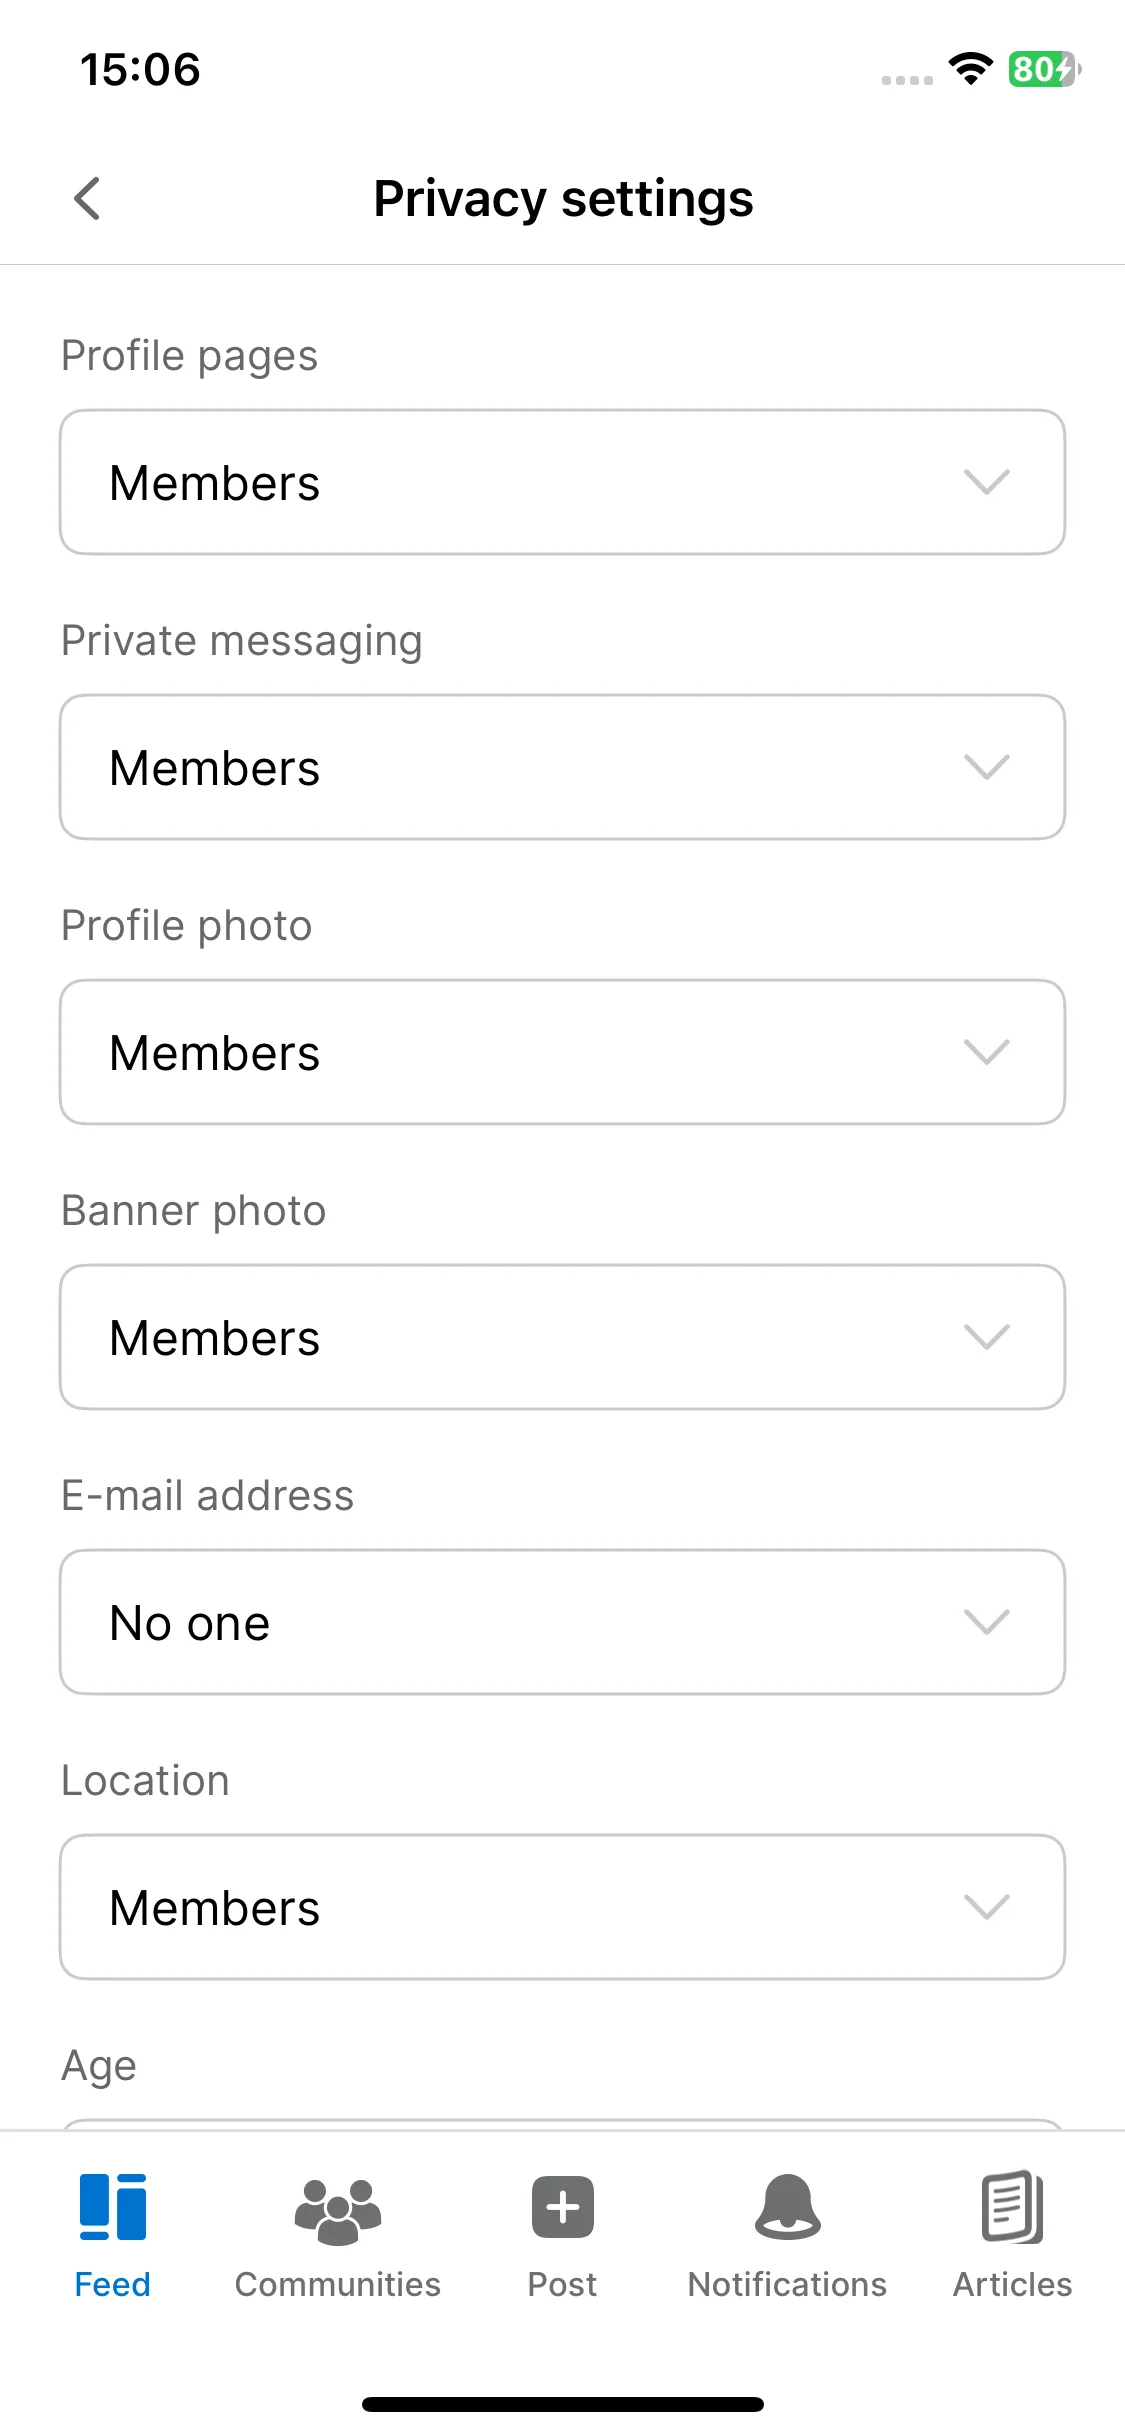Select the Communities tab label
Image resolution: width=1125 pixels, height=2436 pixels.
tap(338, 2285)
